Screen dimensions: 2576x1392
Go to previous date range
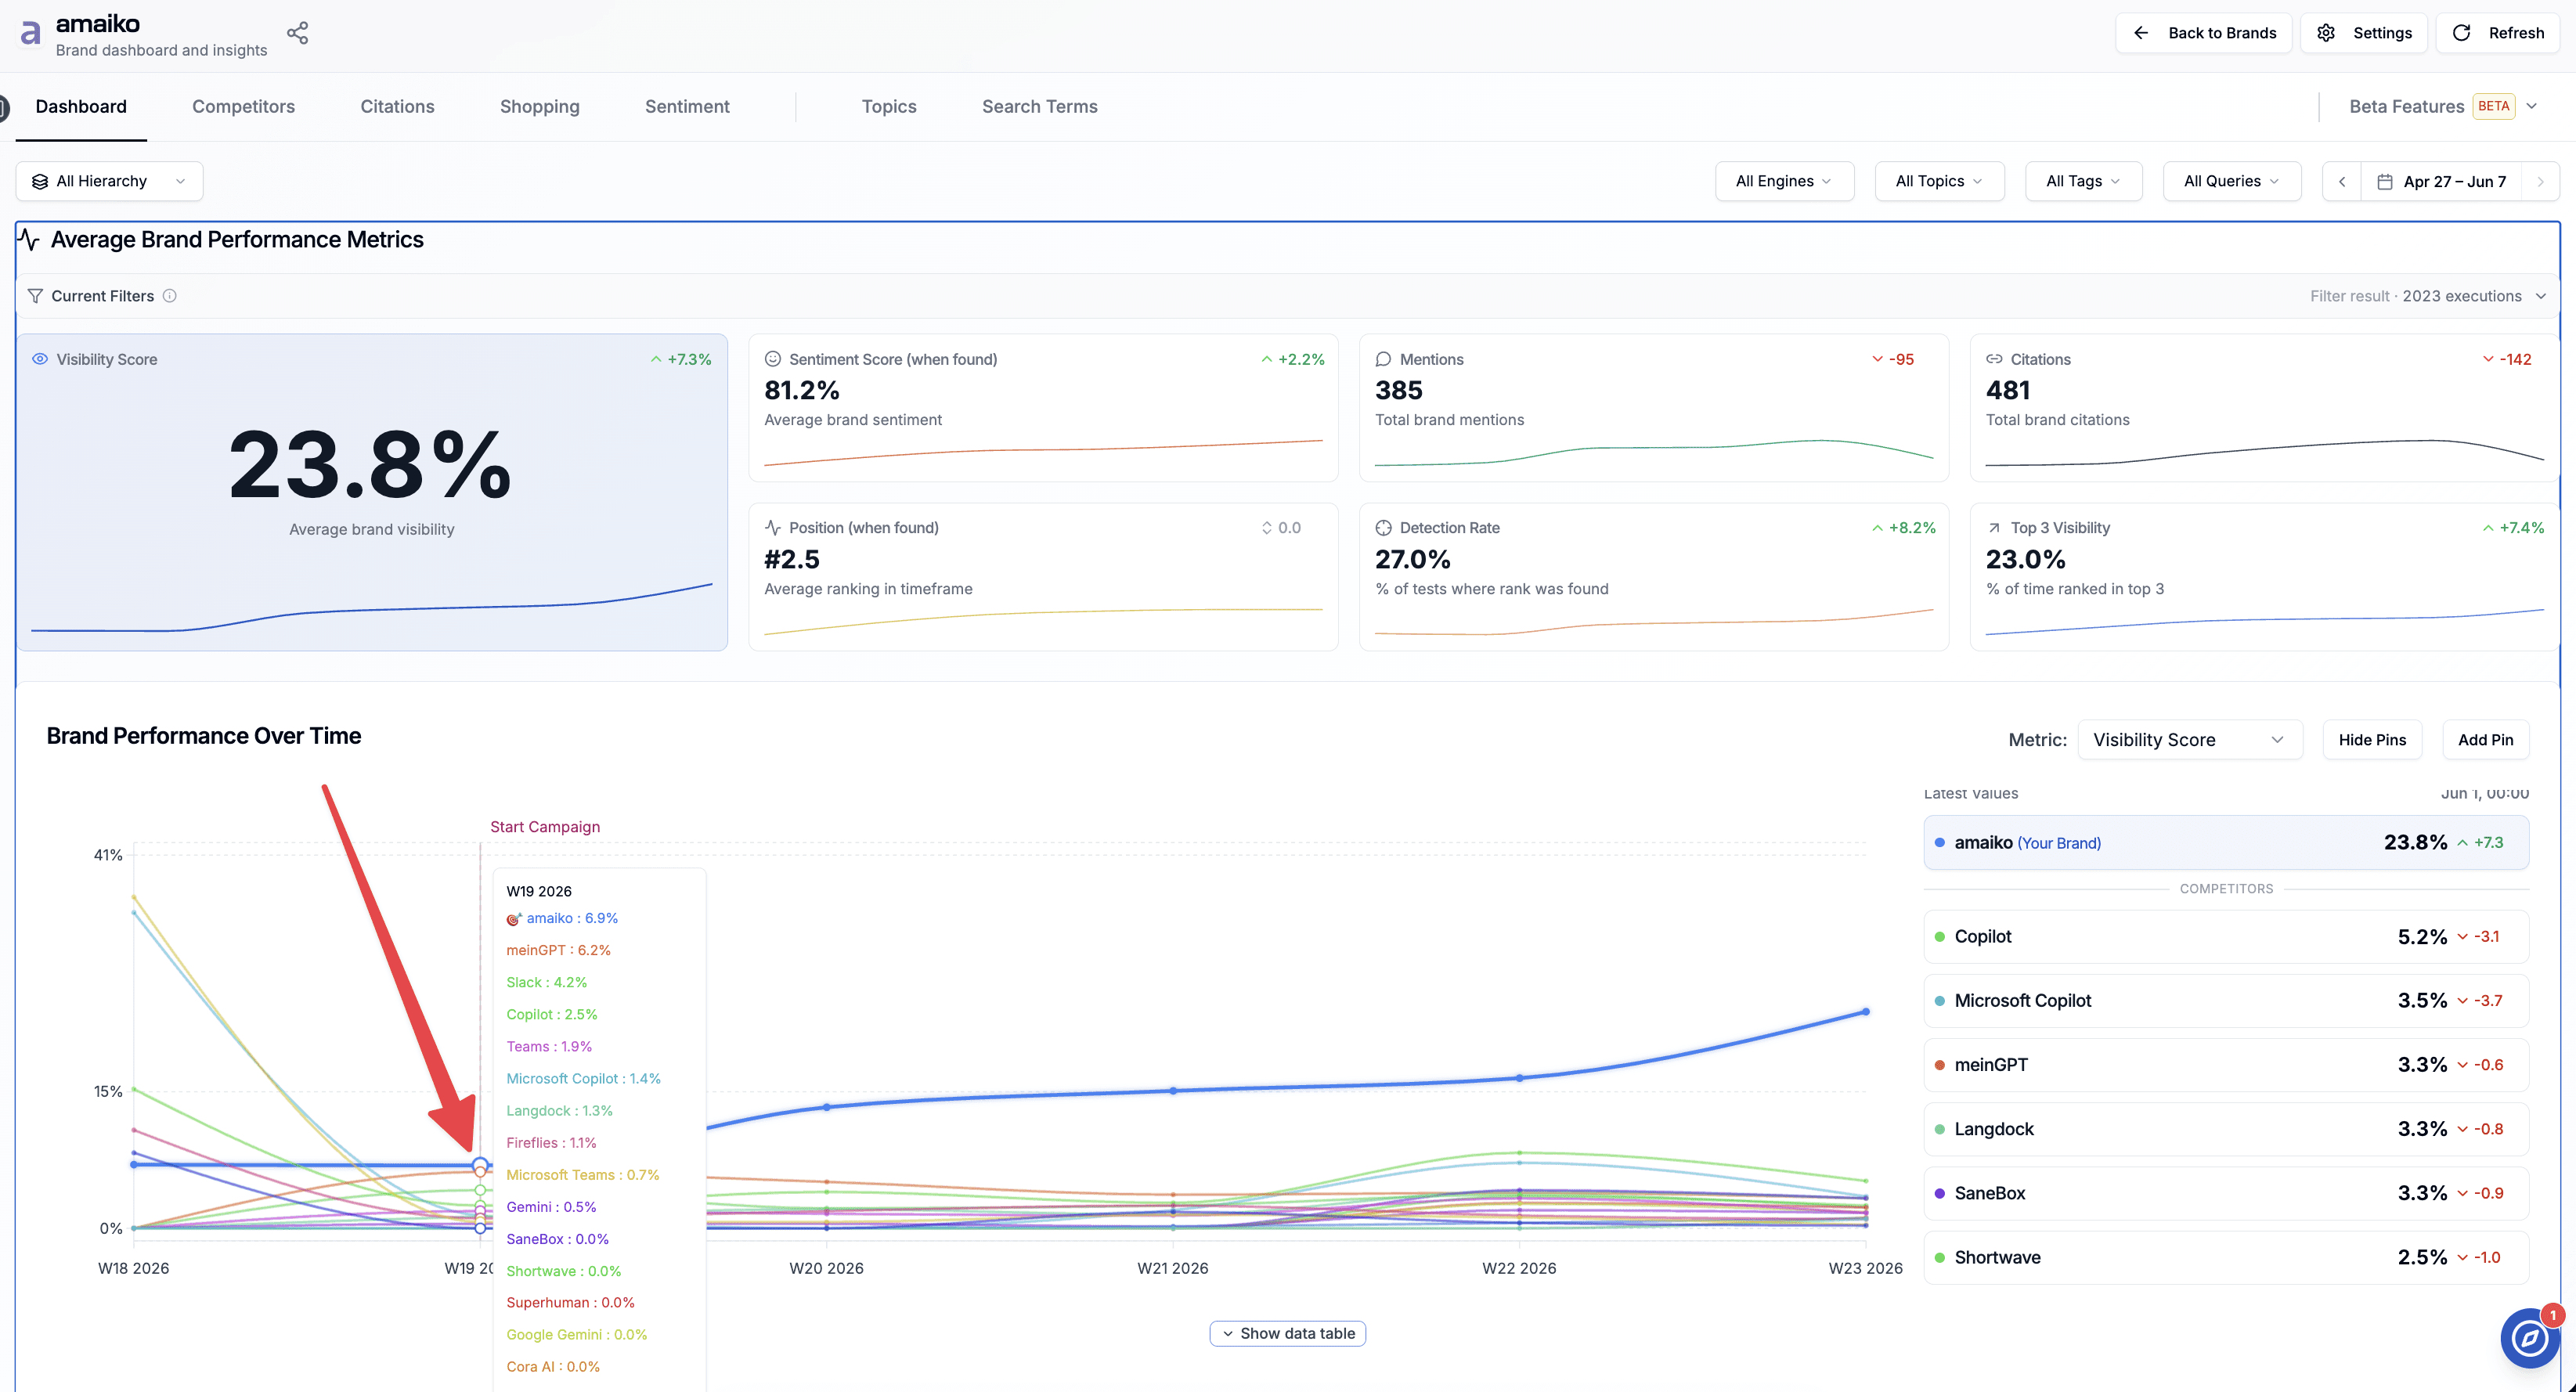[x=2342, y=181]
